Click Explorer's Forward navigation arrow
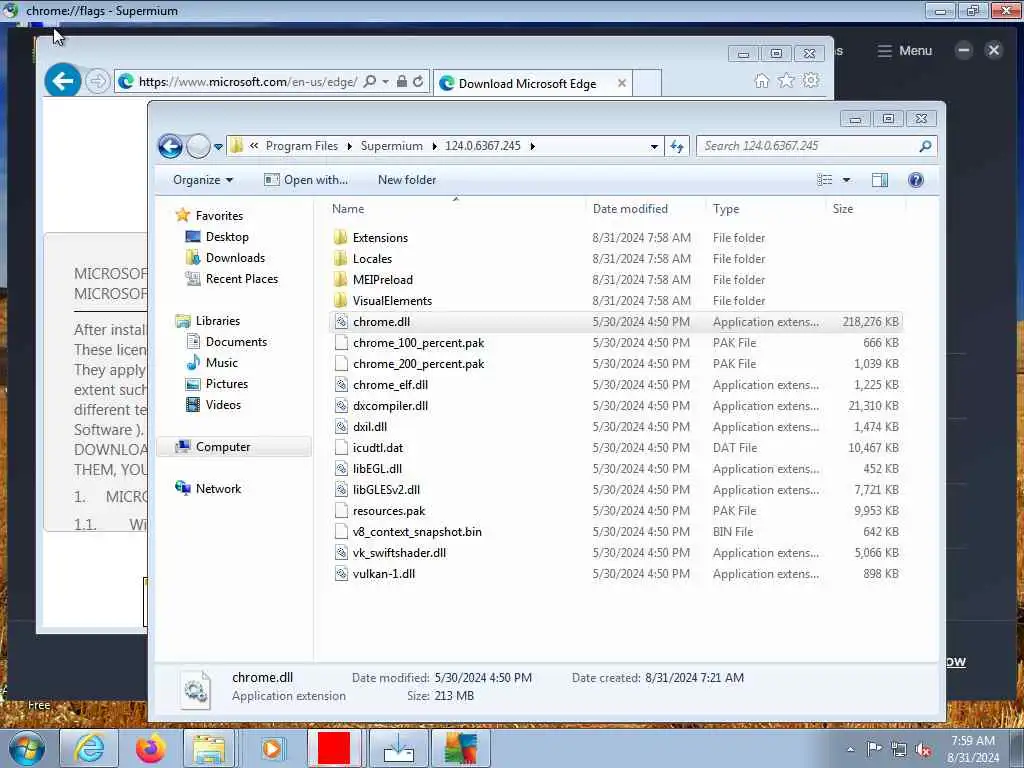1024x768 pixels. pos(198,146)
